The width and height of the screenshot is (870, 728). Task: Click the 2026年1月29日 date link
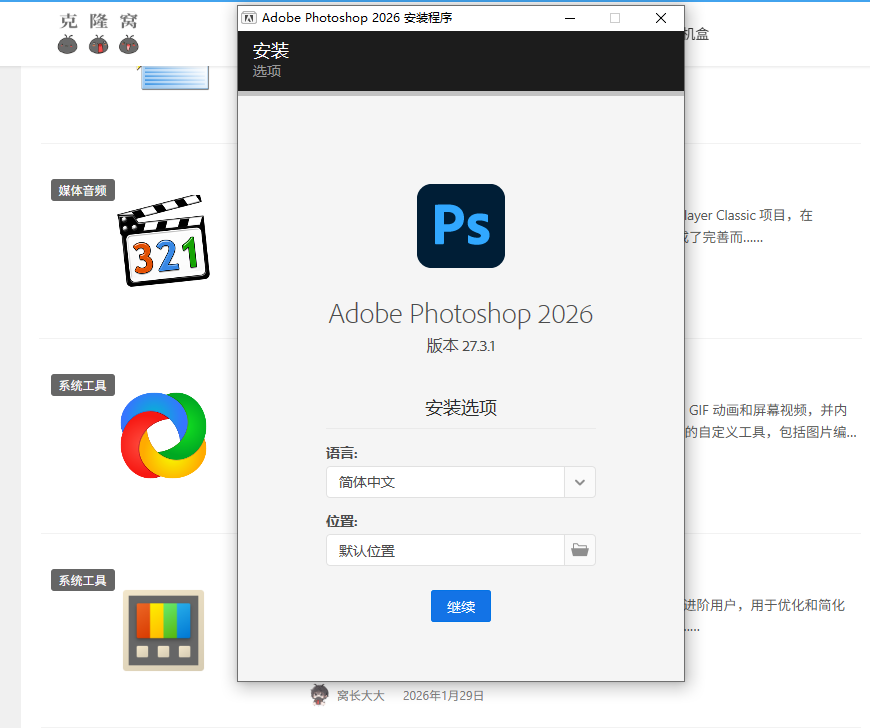coord(443,694)
